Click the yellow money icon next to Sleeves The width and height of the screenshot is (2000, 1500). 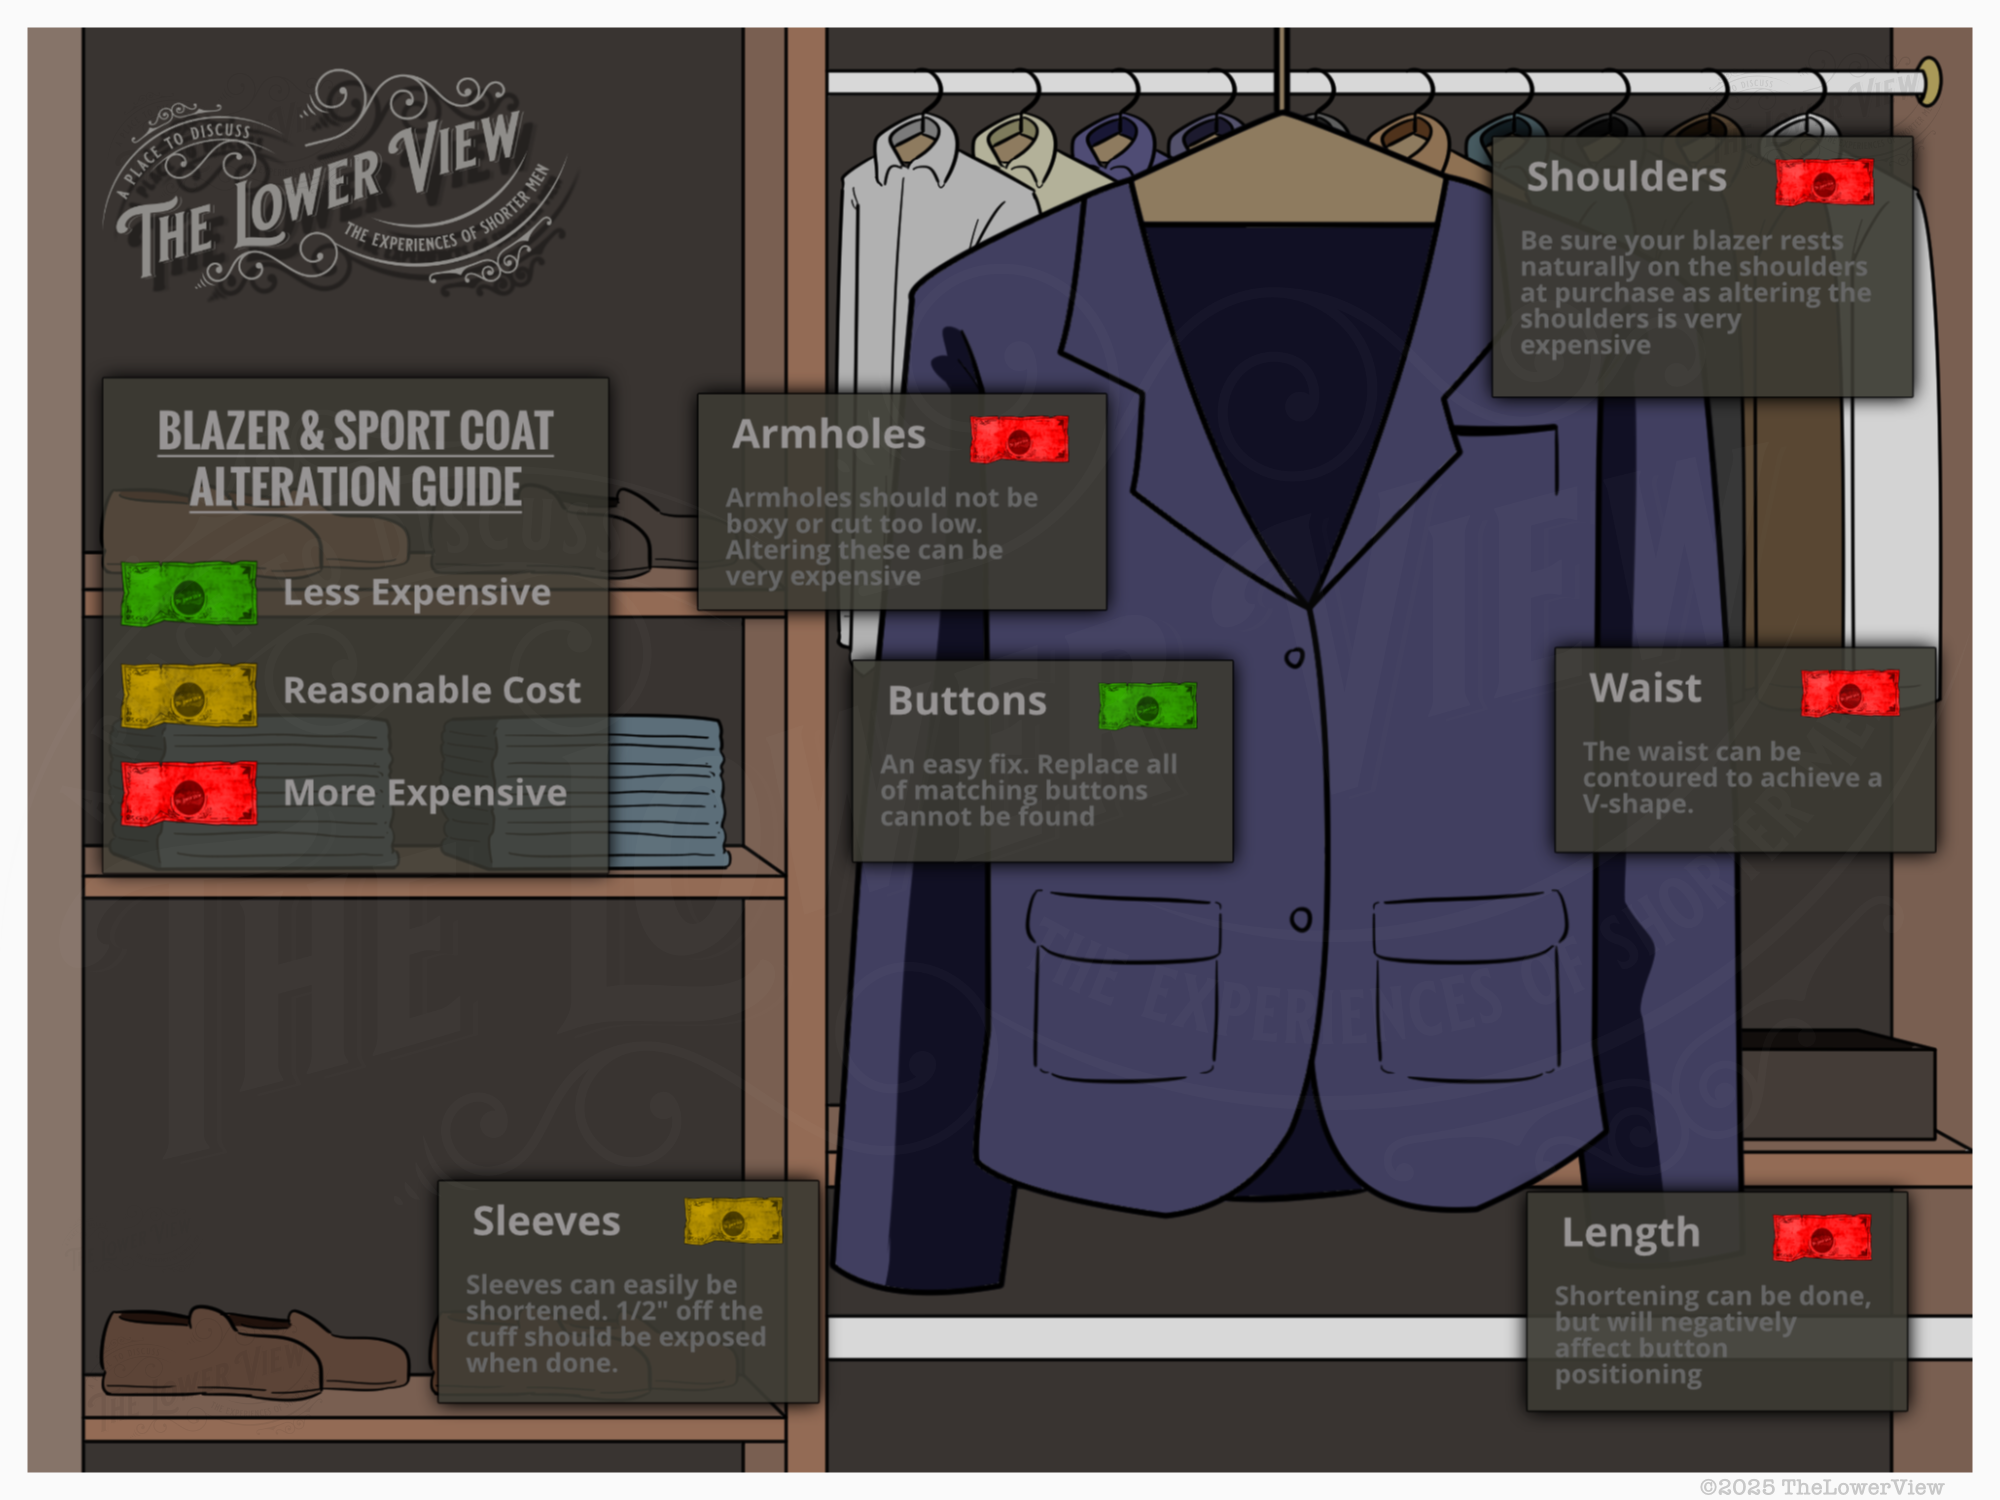click(730, 1222)
